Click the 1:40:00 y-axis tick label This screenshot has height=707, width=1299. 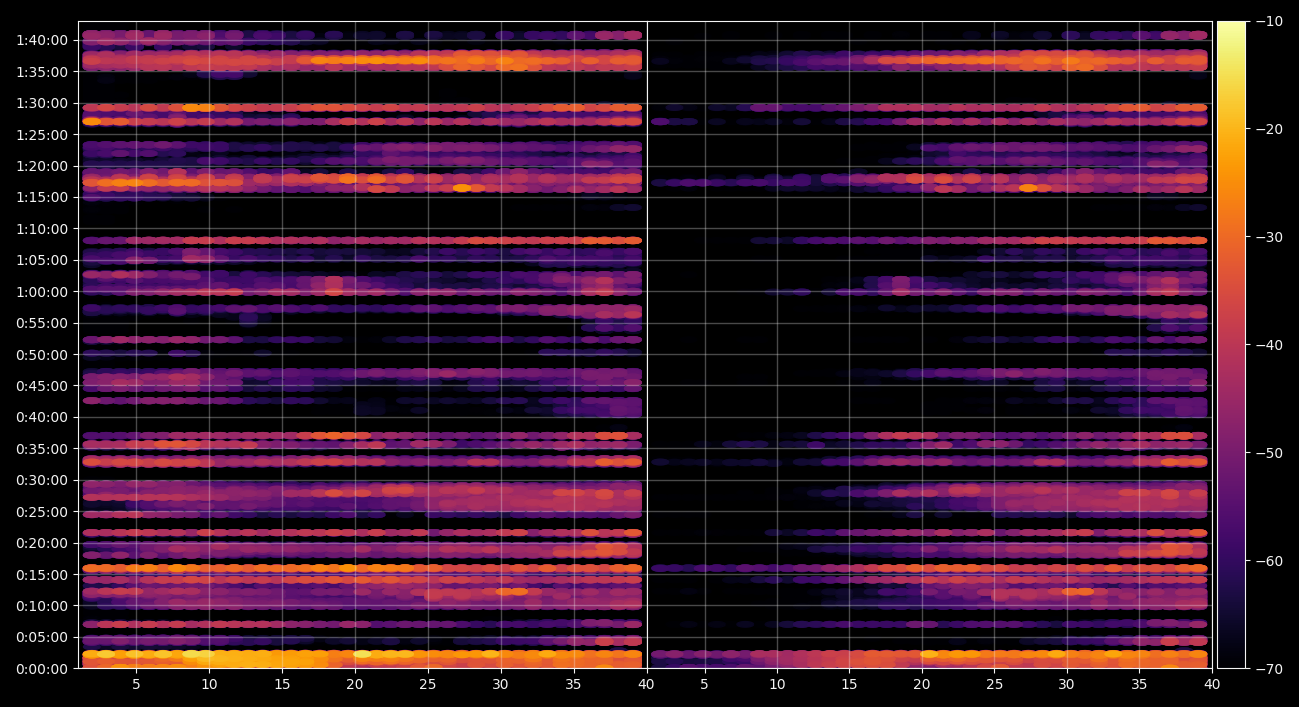42,40
